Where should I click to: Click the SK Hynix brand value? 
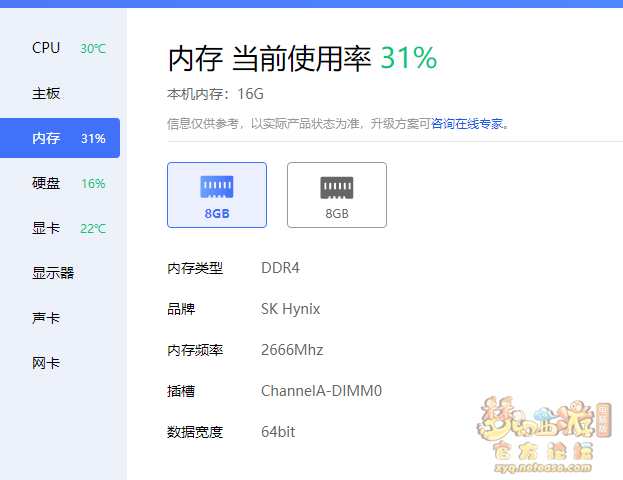(x=290, y=309)
